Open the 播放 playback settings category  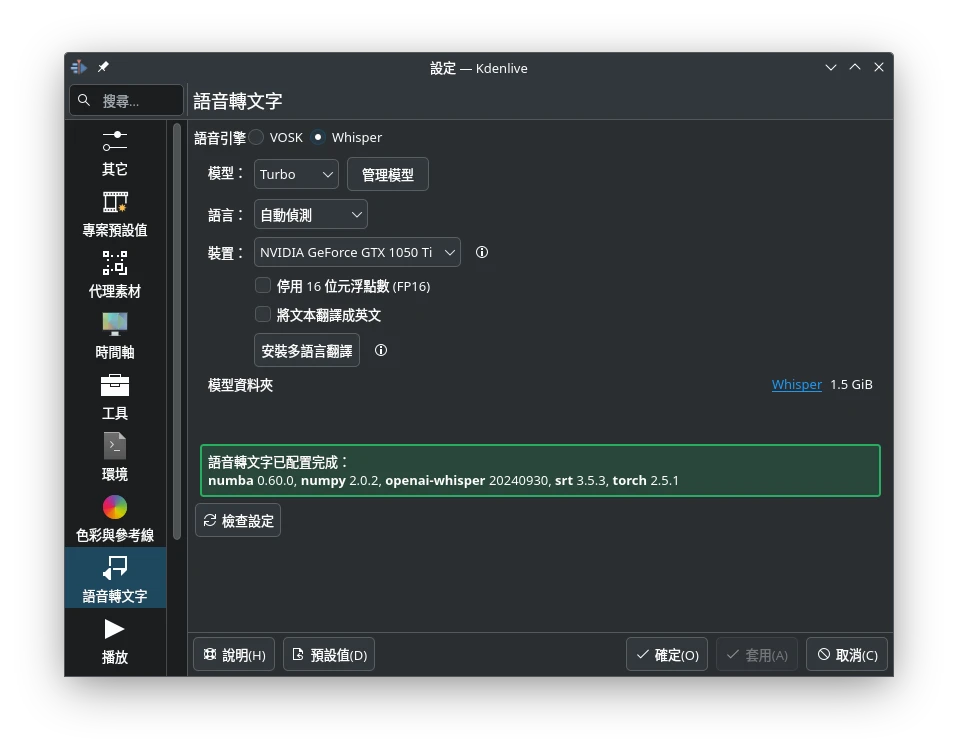click(x=115, y=641)
